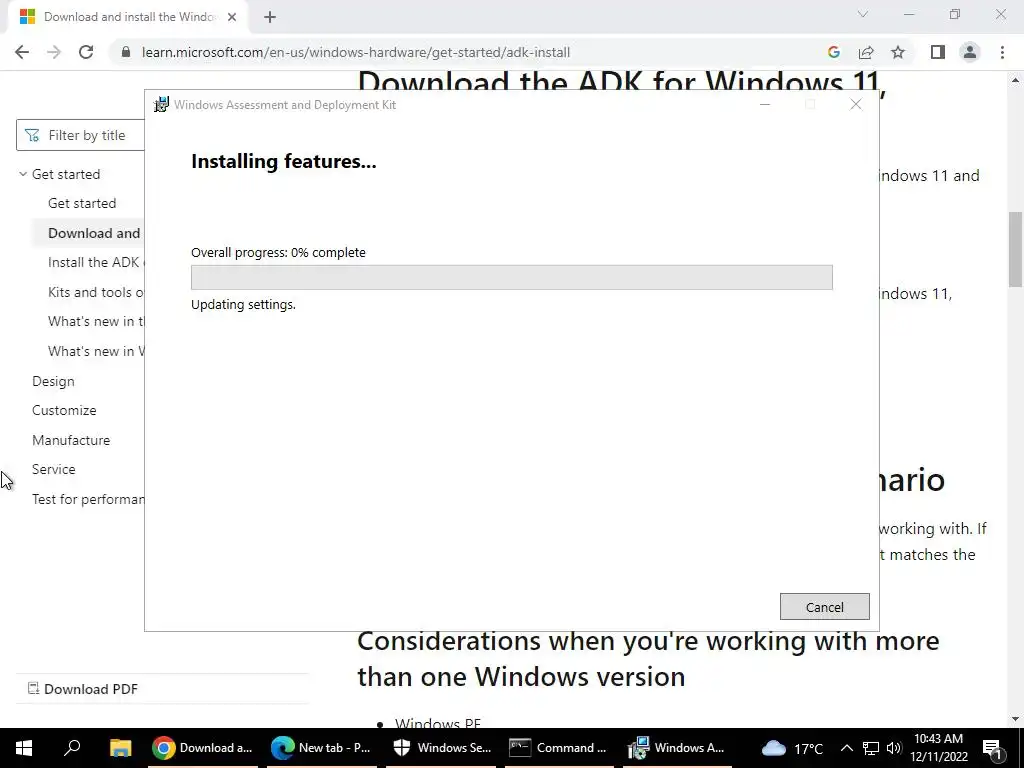
Task: Open Service section in sidebar
Action: point(54,469)
